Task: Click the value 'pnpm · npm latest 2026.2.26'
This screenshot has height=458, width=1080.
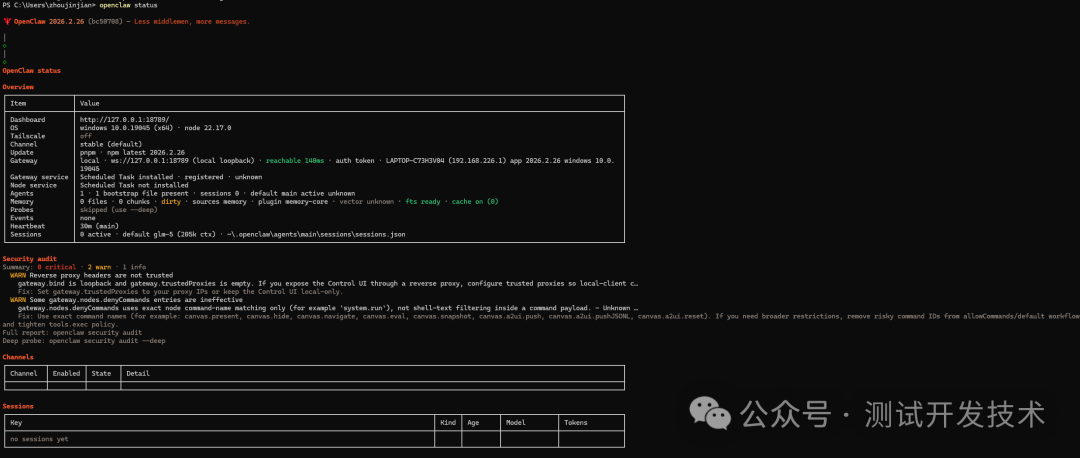Action: pyautogui.click(x=132, y=152)
